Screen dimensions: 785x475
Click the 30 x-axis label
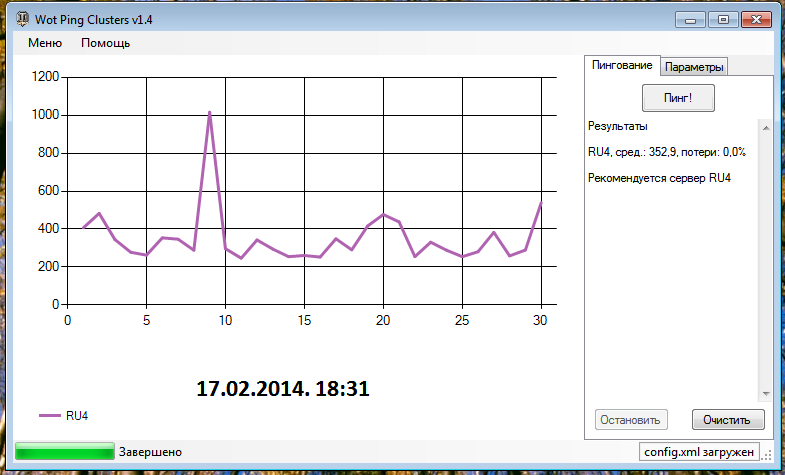pyautogui.click(x=540, y=321)
